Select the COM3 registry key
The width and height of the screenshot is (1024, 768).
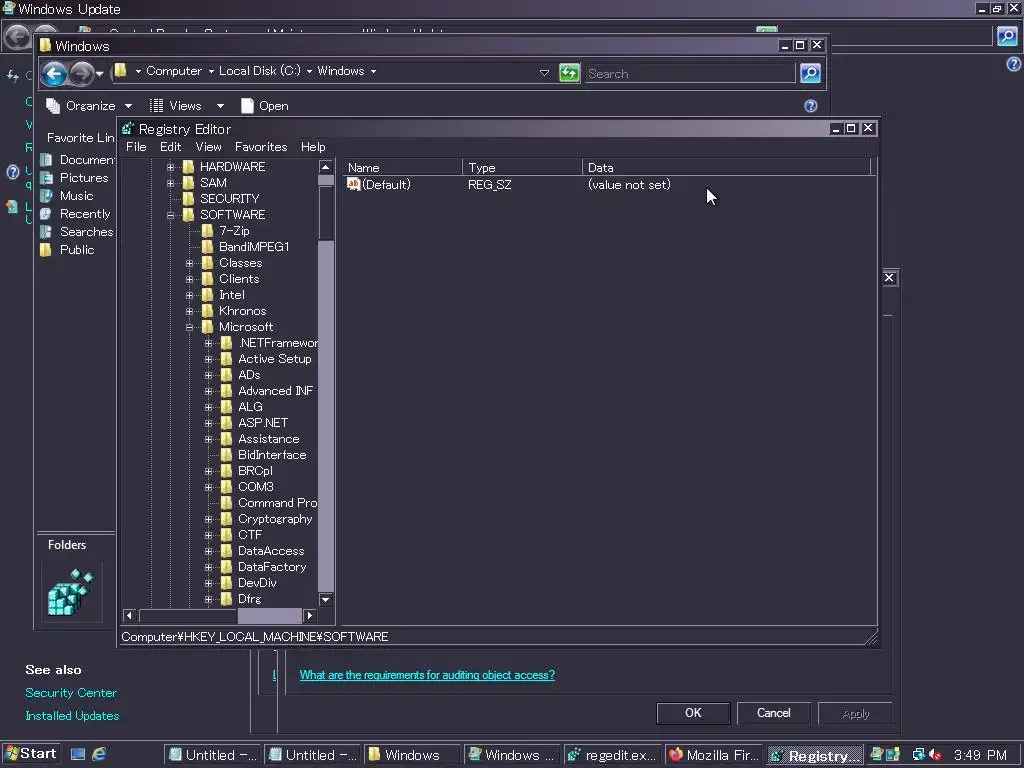point(255,487)
